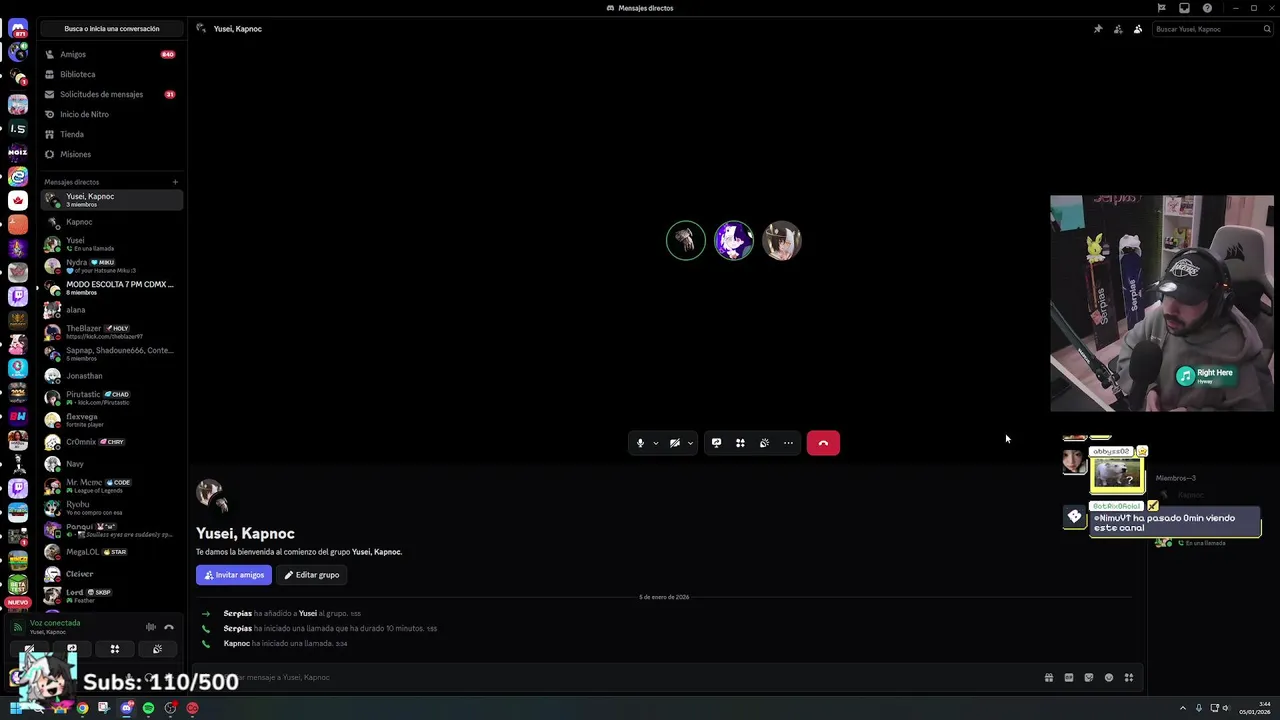Image resolution: width=1280 pixels, height=720 pixels.
Task: Open GIF picker in message bar
Action: (1068, 678)
